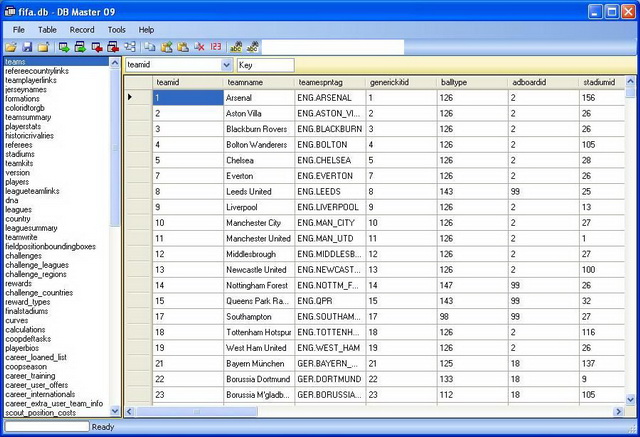
Task: Open the Tools menu
Action: pos(117,30)
